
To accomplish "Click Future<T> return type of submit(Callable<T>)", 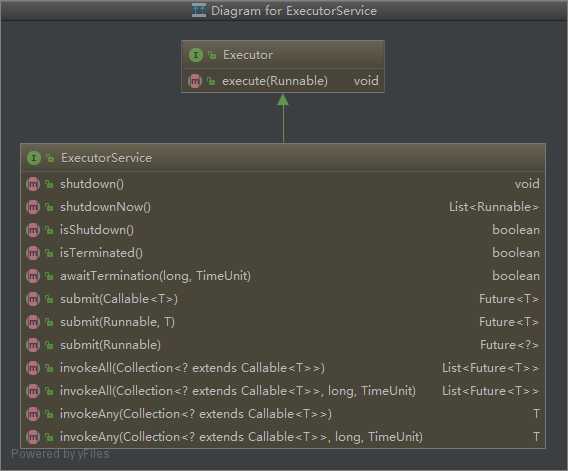I will [509, 299].
